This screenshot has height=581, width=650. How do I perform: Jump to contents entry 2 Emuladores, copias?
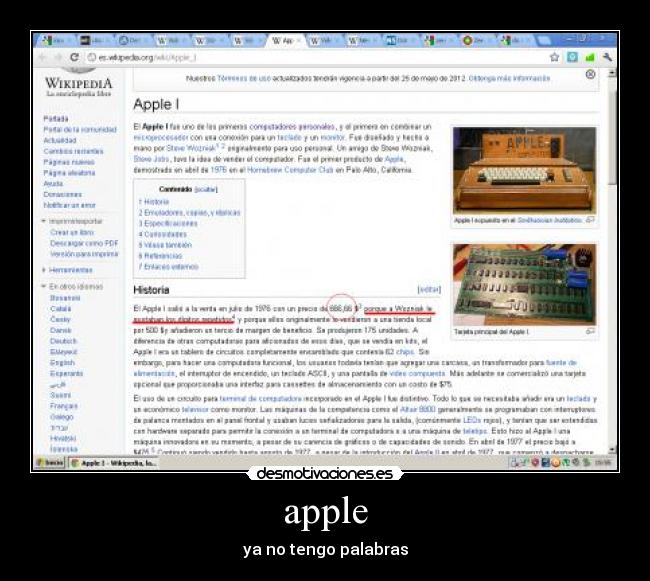tap(189, 213)
